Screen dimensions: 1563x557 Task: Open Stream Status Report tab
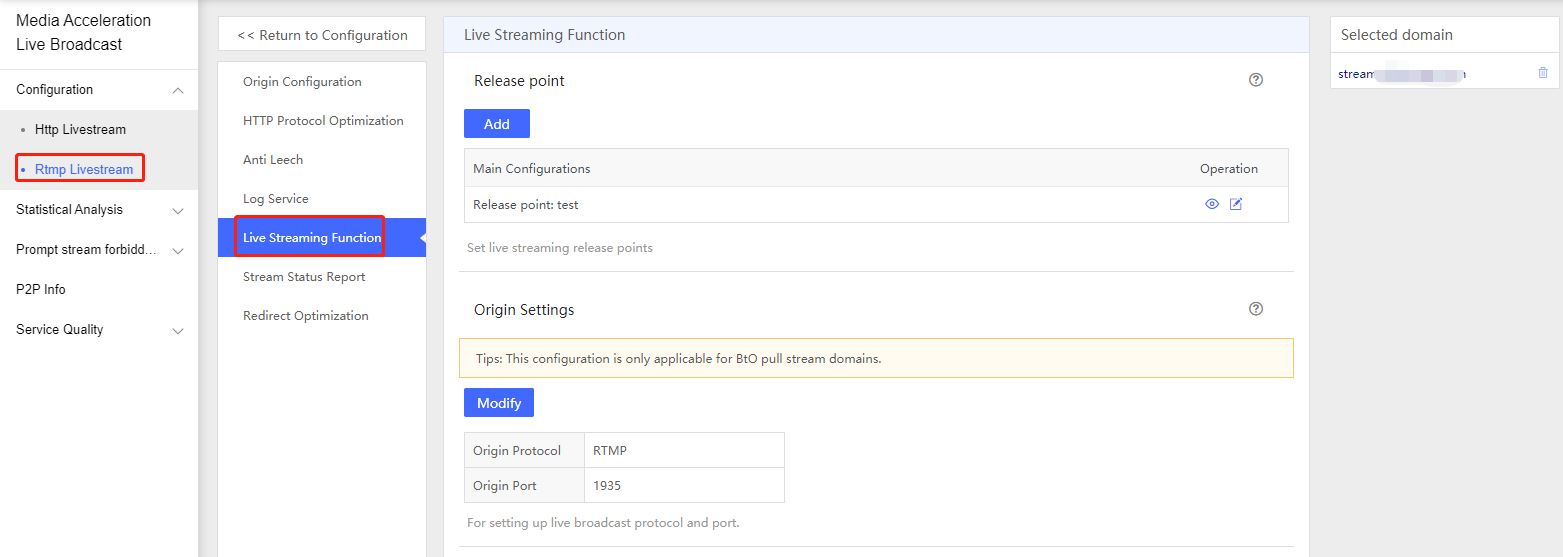tap(304, 277)
